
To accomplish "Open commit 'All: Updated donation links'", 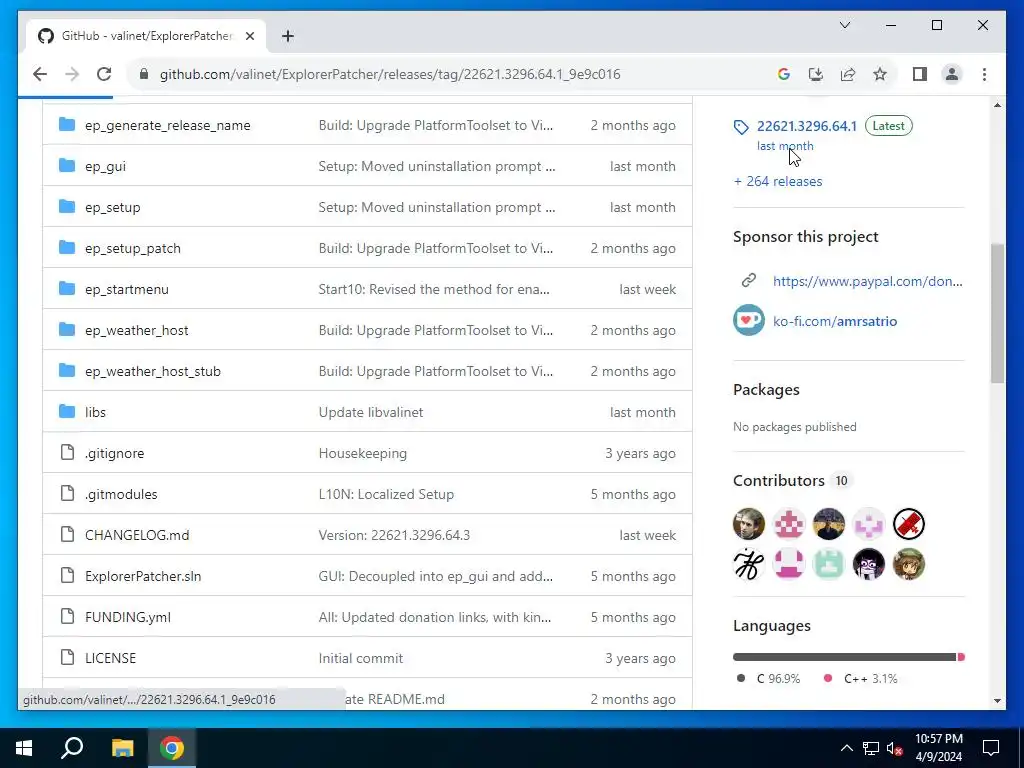I will [435, 617].
